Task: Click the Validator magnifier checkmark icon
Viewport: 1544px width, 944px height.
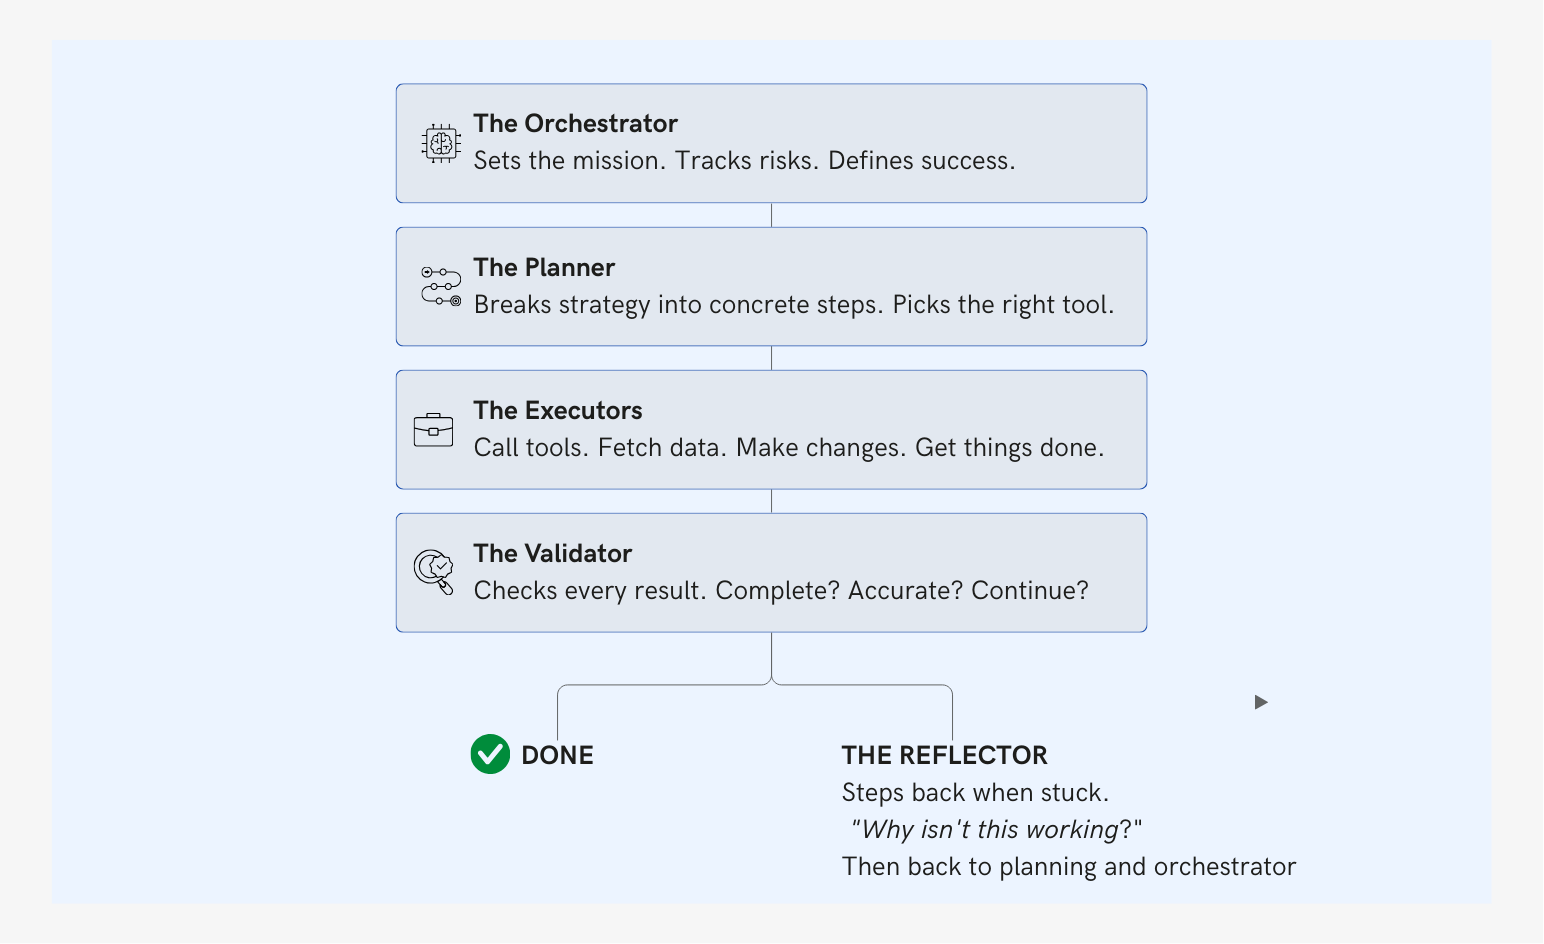Action: click(x=434, y=572)
